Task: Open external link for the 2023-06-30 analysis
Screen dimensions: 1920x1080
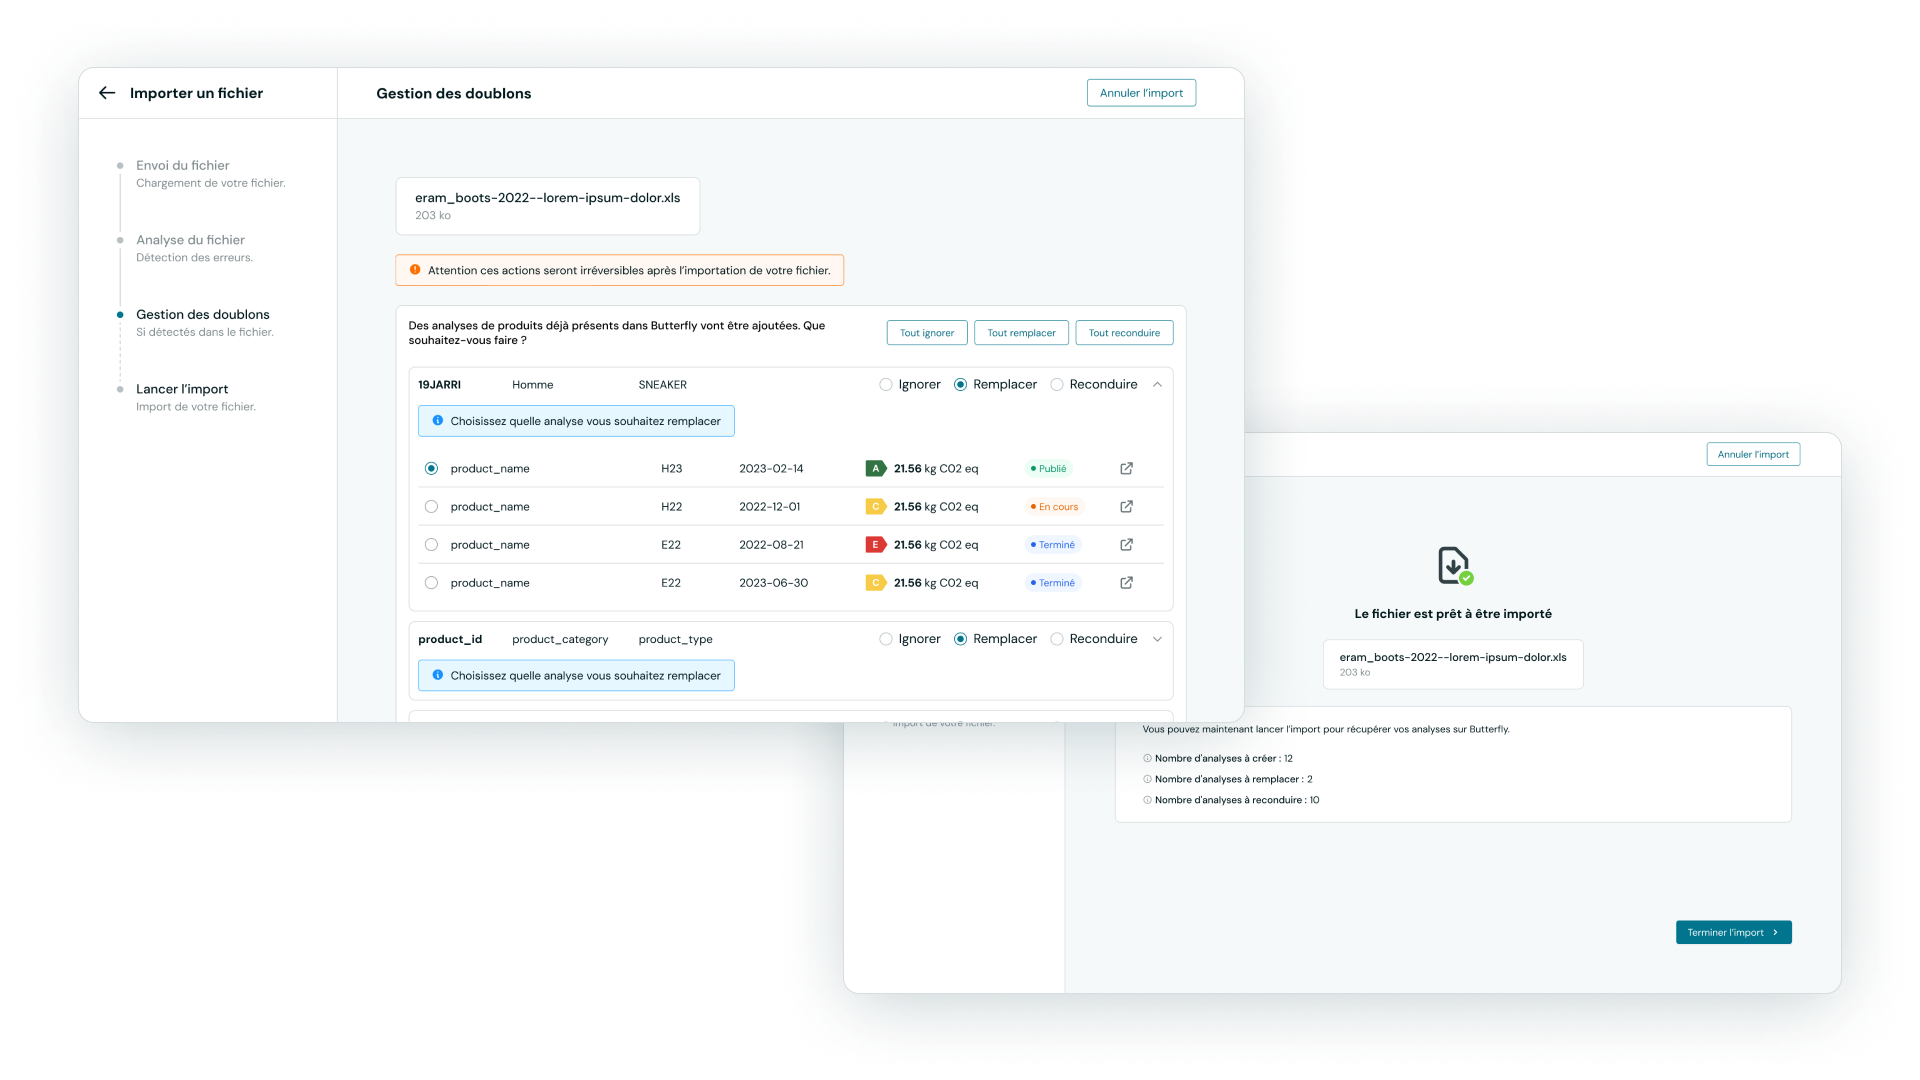Action: [1126, 582]
